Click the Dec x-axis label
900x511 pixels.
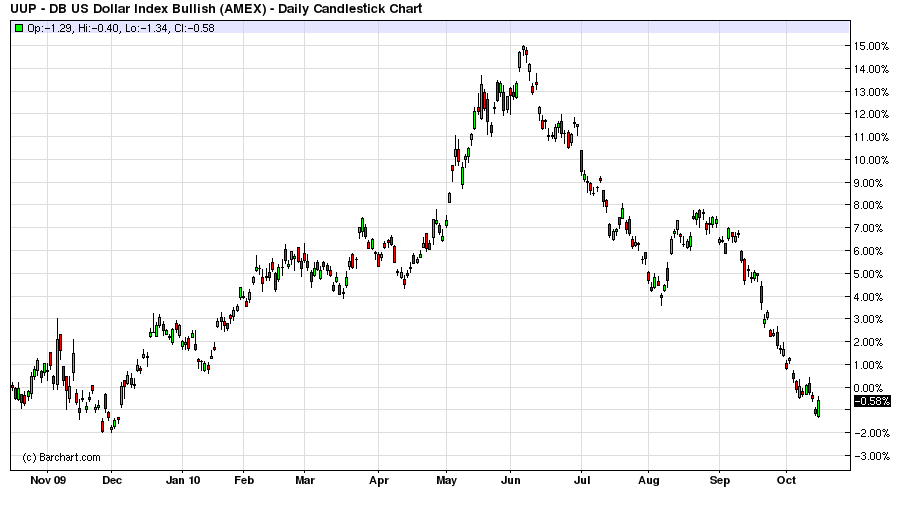click(112, 480)
